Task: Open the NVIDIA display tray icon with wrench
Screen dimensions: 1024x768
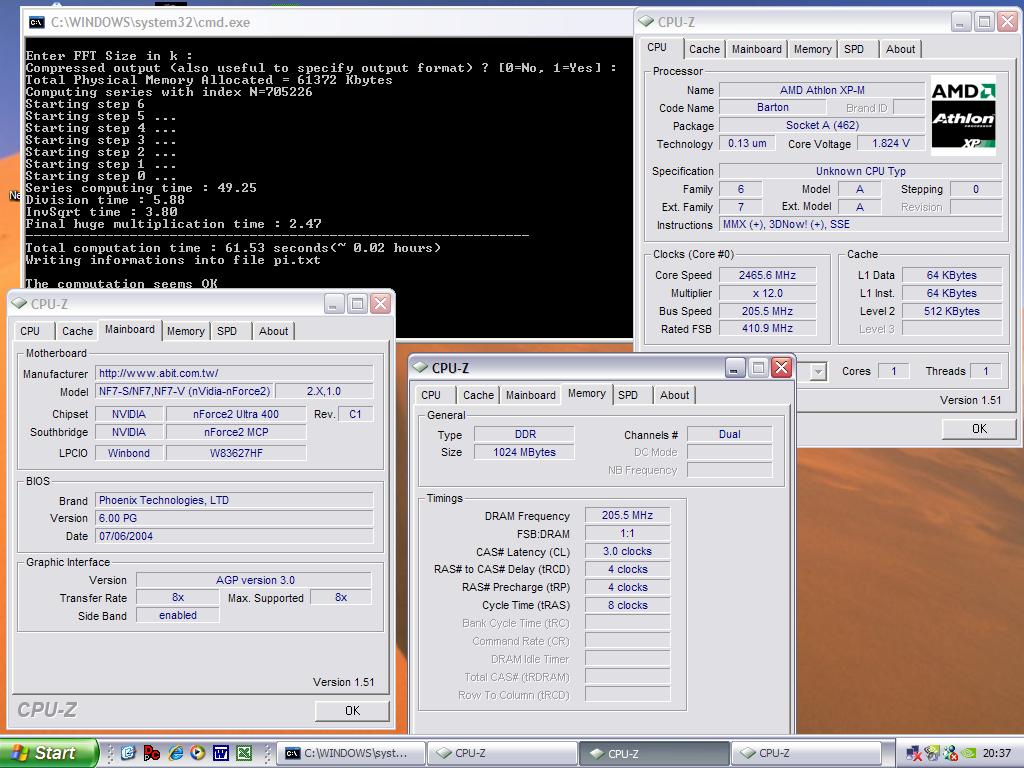Action: (x=932, y=754)
